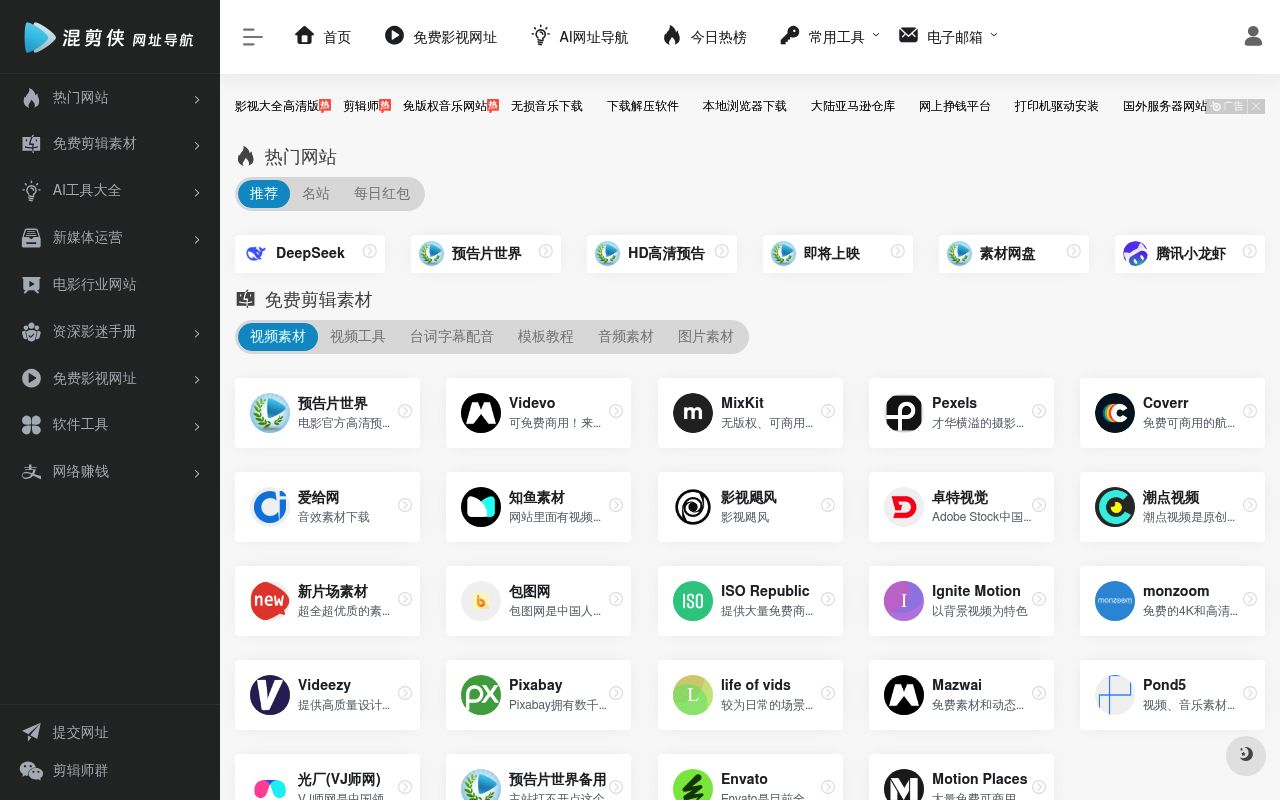Click the Pixabay px logo
The width and height of the screenshot is (1280, 800).
[x=481, y=695]
